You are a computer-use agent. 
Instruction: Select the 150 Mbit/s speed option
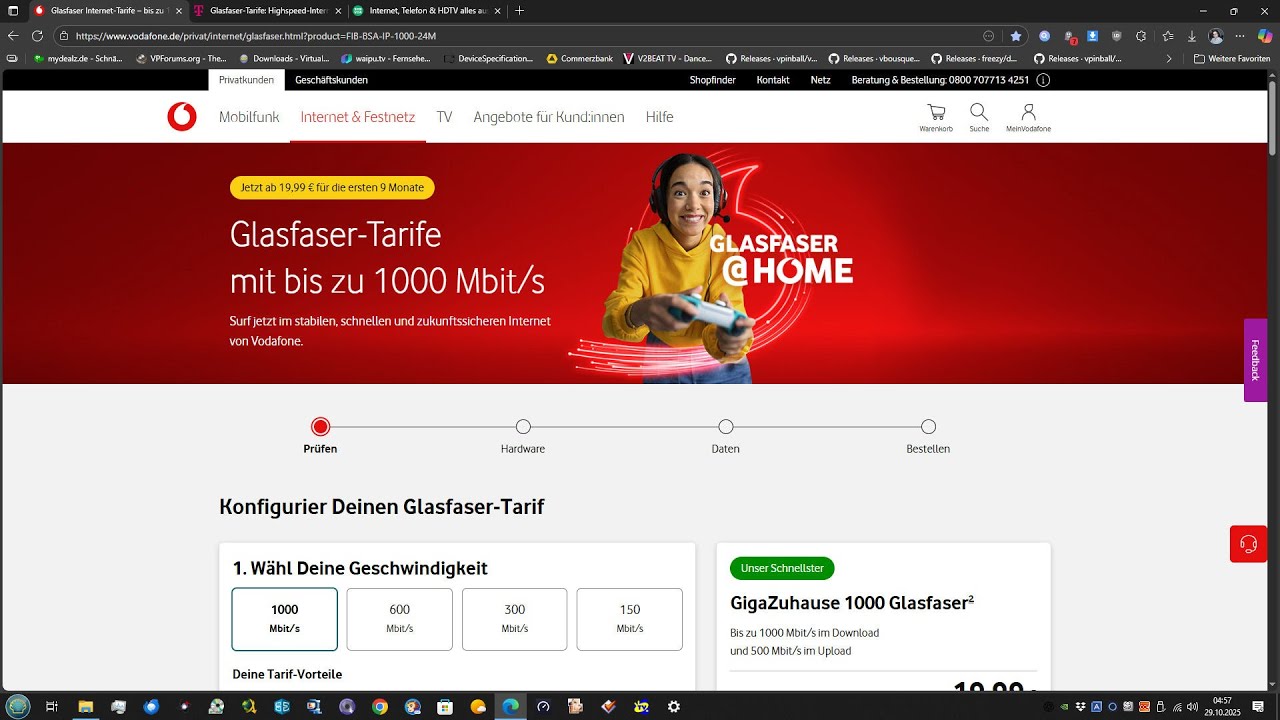click(x=629, y=619)
